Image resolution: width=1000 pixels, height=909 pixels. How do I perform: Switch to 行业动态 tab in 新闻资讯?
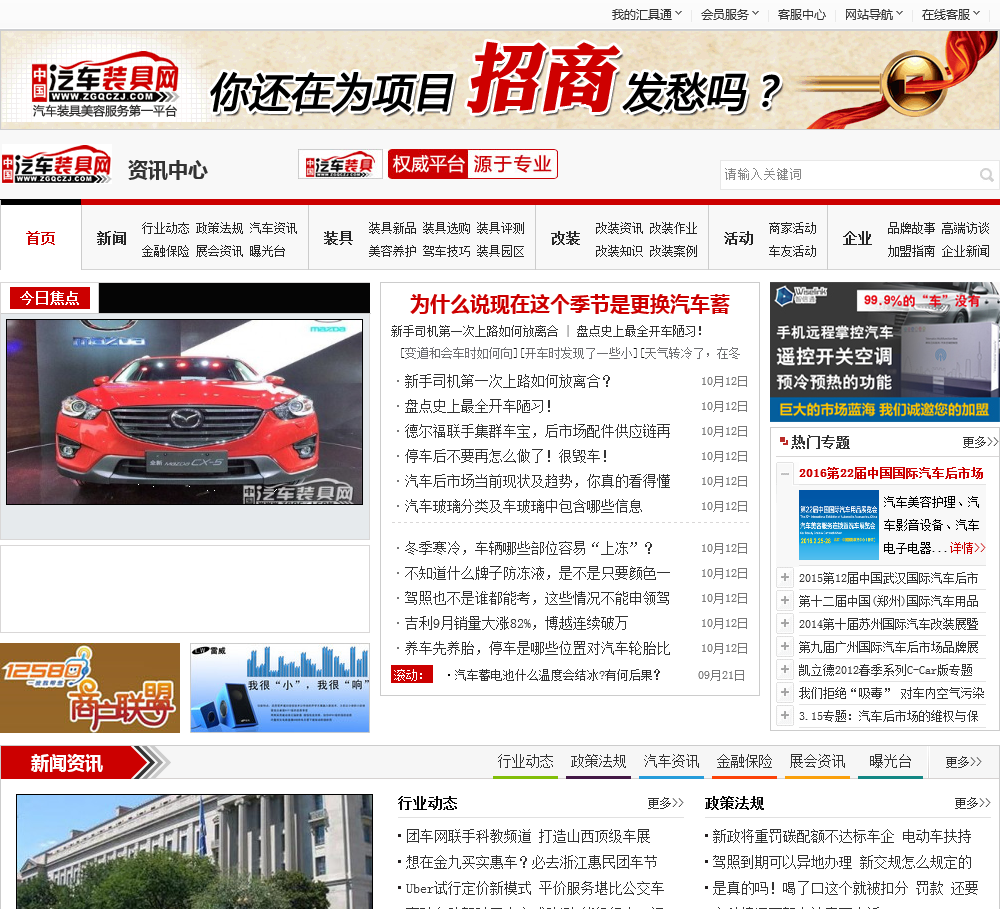click(526, 761)
